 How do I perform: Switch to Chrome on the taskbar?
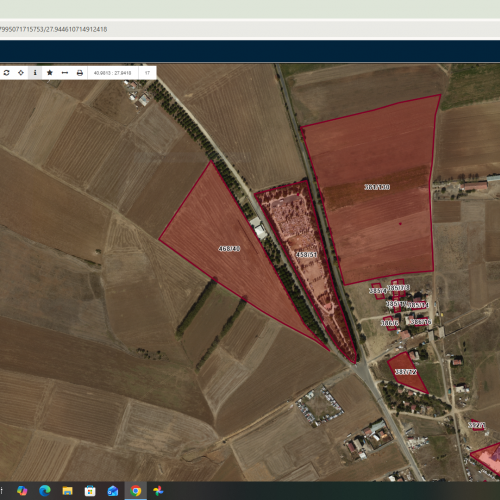point(135,491)
